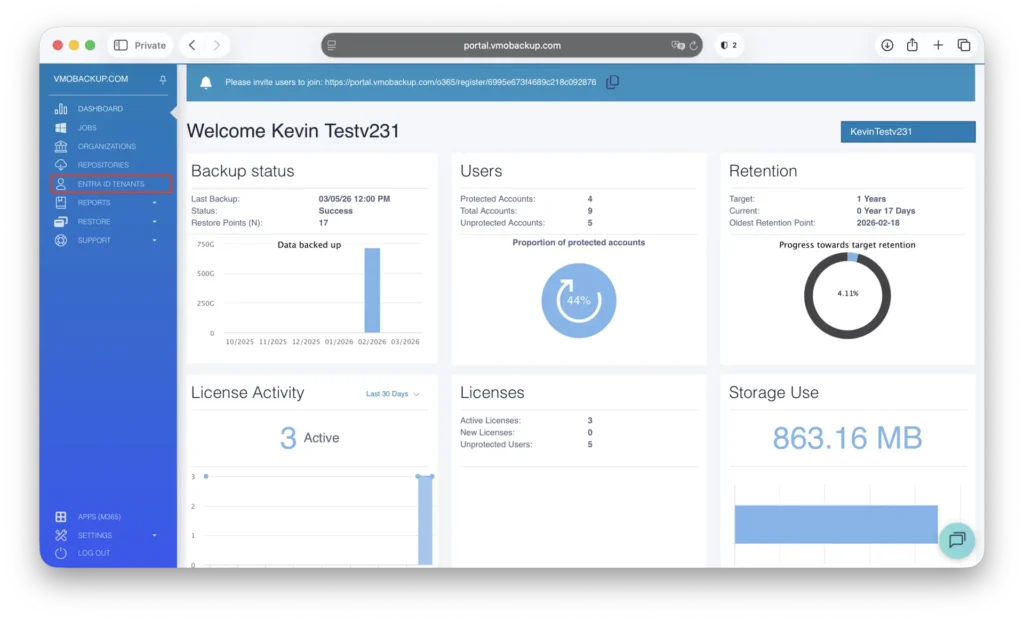Click the notification bell icon
Viewport: 1024px width, 620px height.
tap(206, 82)
